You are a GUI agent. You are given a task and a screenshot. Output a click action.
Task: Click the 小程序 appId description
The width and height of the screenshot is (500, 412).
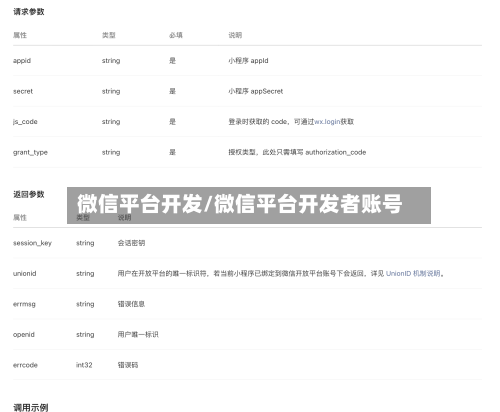pos(248,61)
